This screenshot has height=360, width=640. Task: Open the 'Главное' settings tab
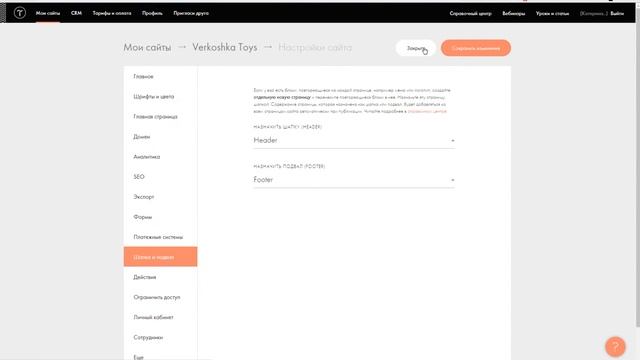coord(160,76)
